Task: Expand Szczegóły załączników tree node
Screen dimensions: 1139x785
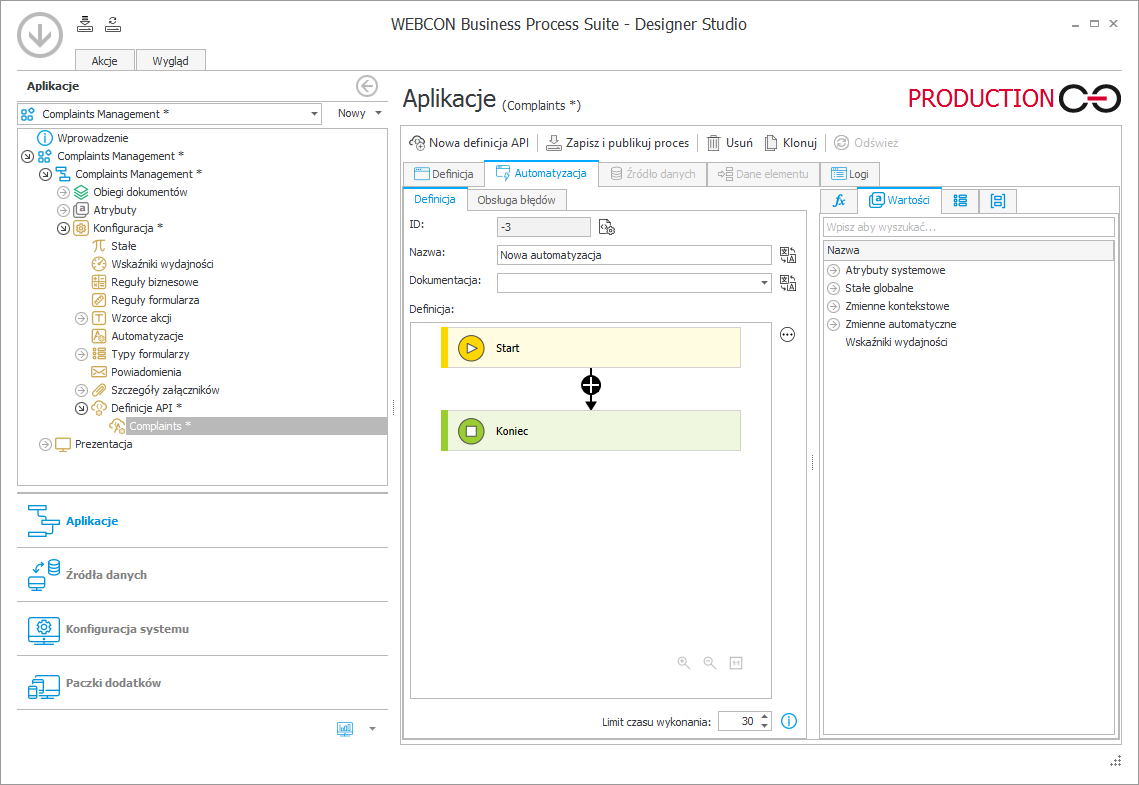Action: (81, 390)
